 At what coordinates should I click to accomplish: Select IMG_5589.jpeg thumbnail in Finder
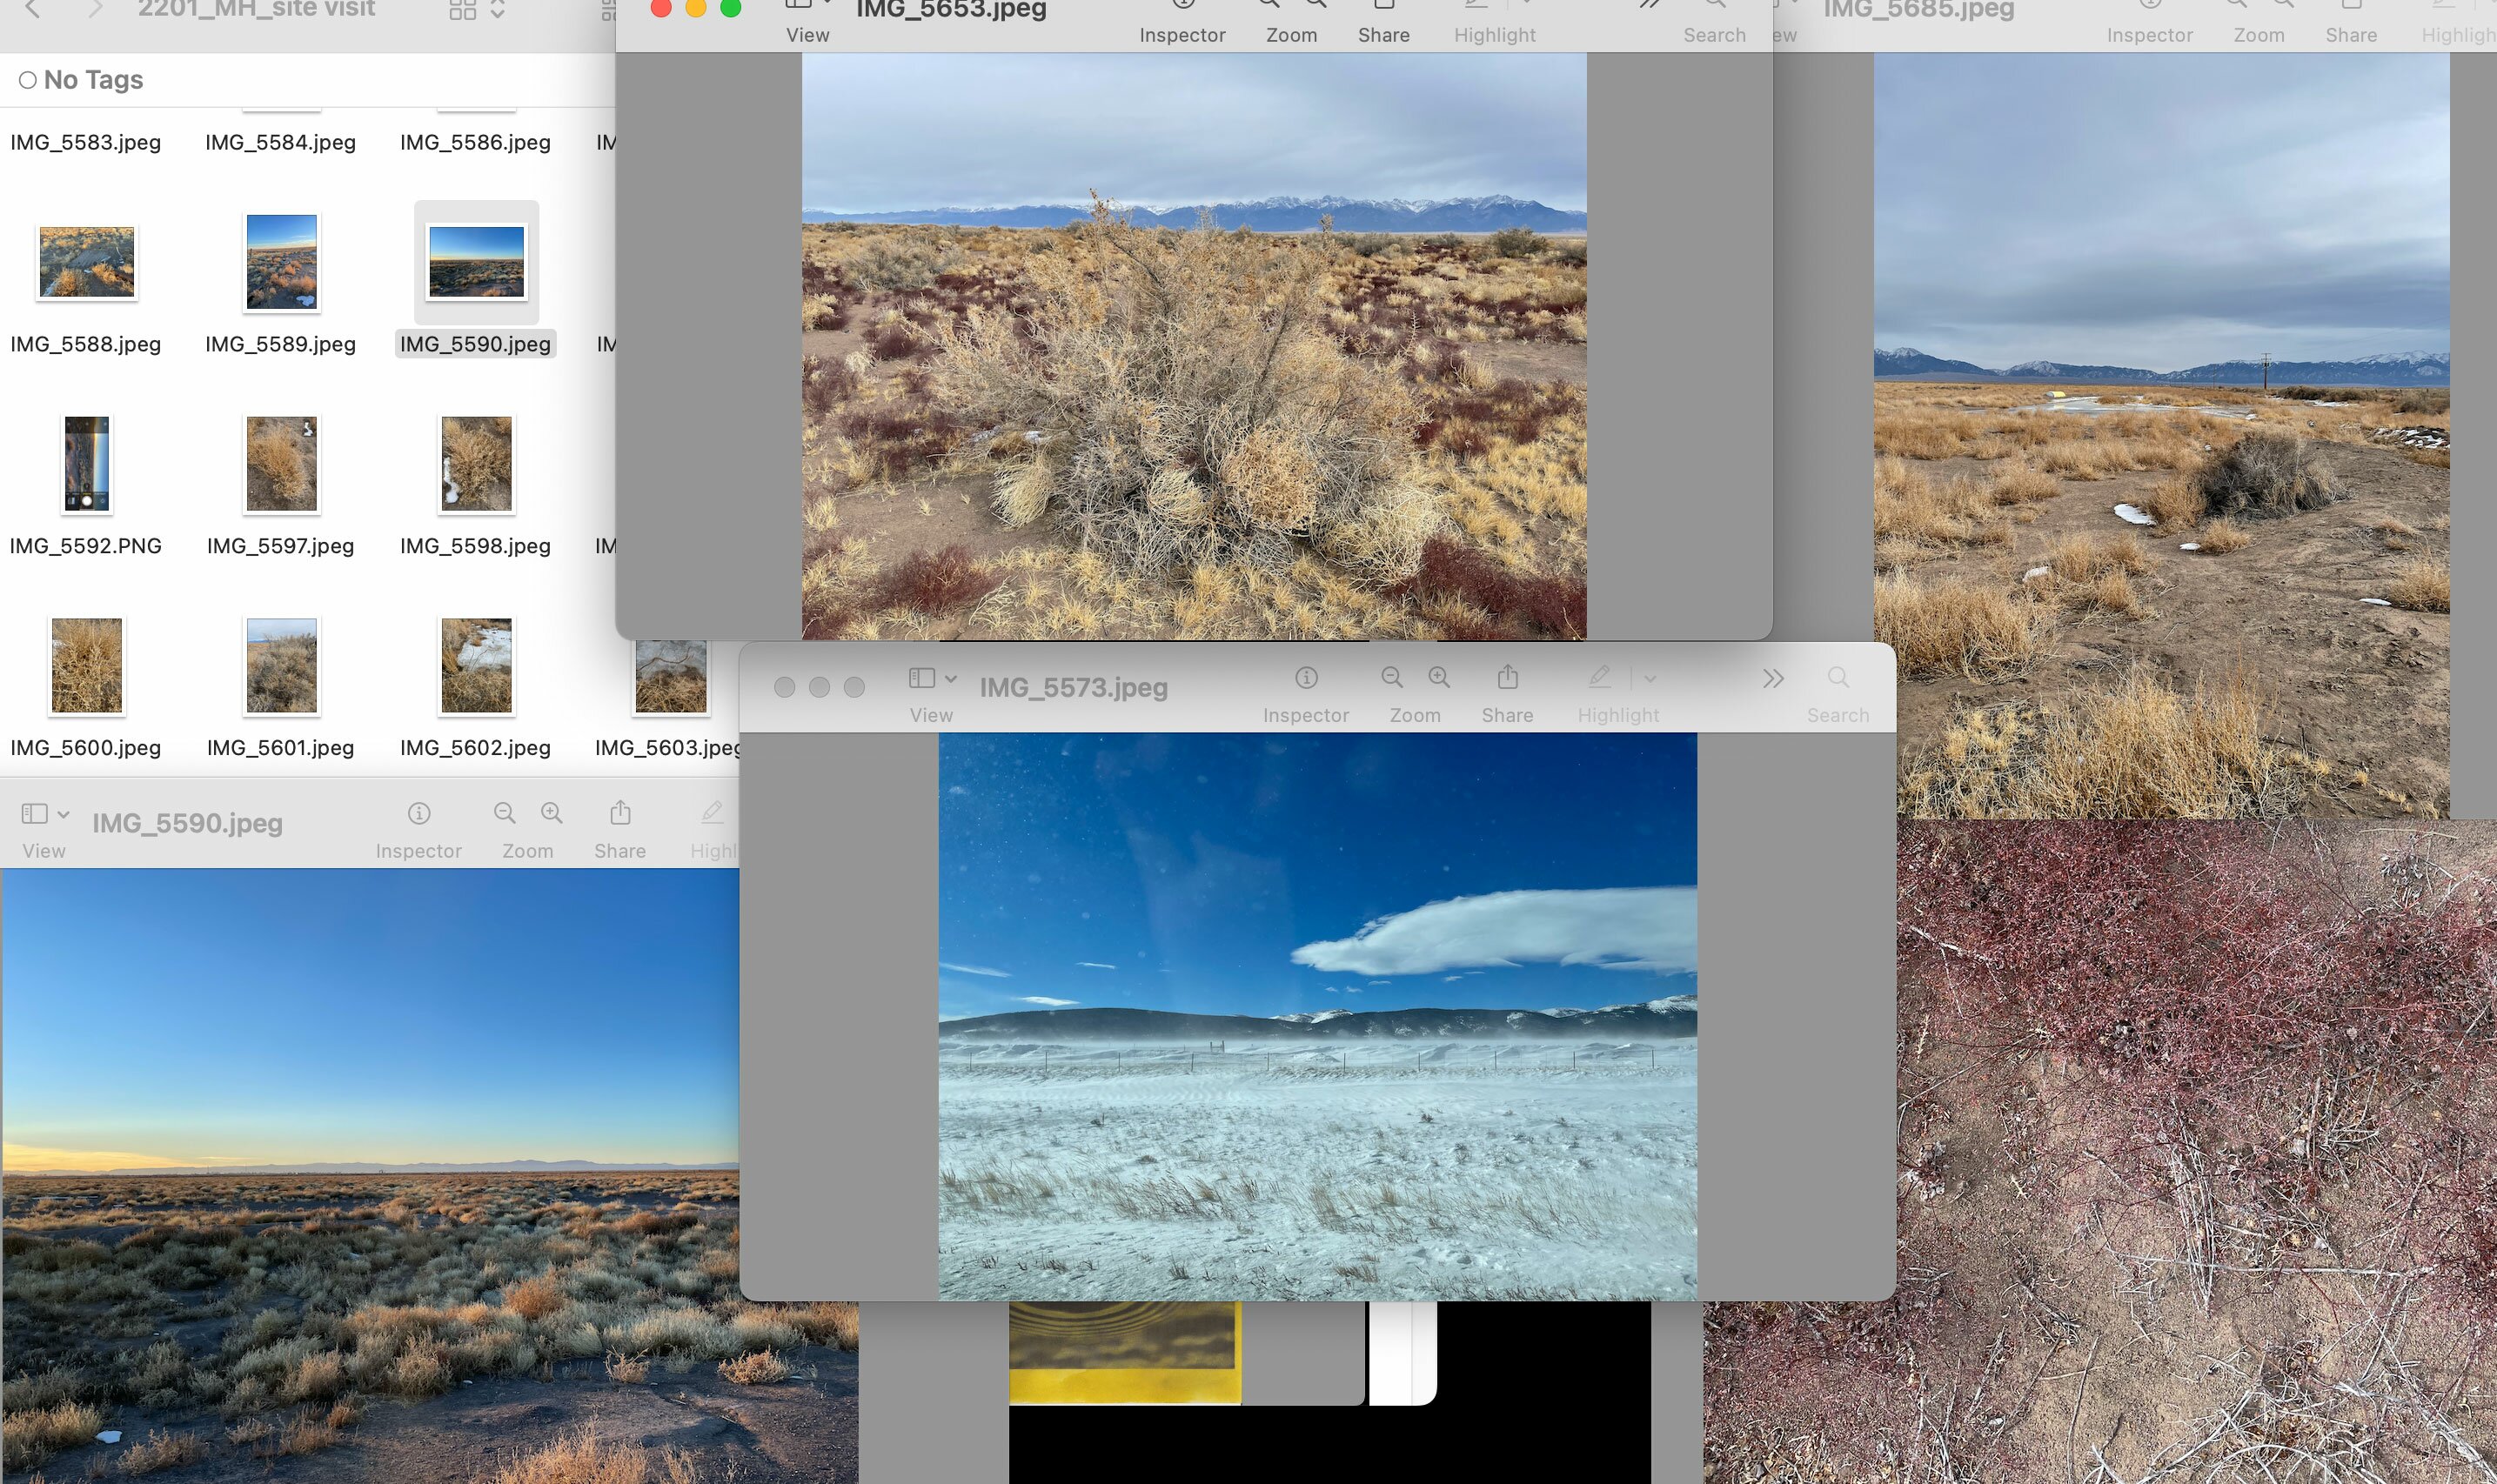click(281, 262)
